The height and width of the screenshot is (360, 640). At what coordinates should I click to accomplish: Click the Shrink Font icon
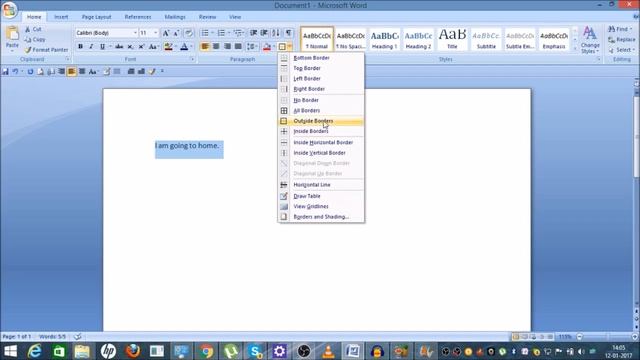coord(176,33)
